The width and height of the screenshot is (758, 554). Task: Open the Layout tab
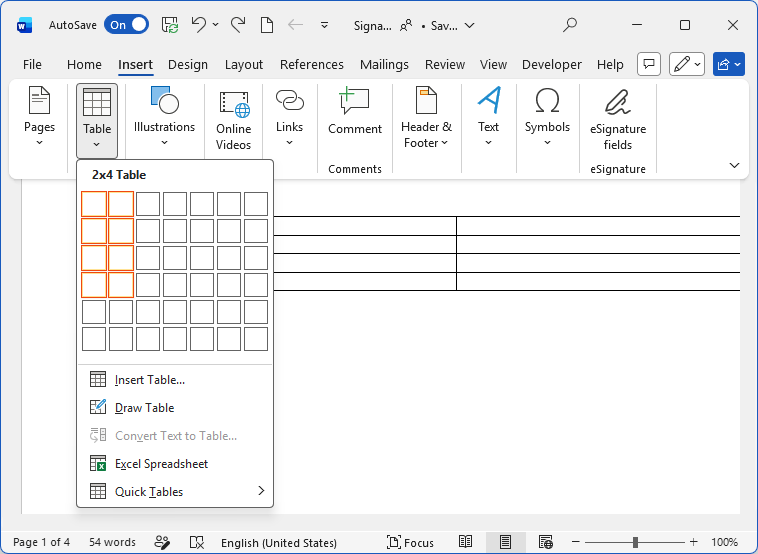coord(244,64)
